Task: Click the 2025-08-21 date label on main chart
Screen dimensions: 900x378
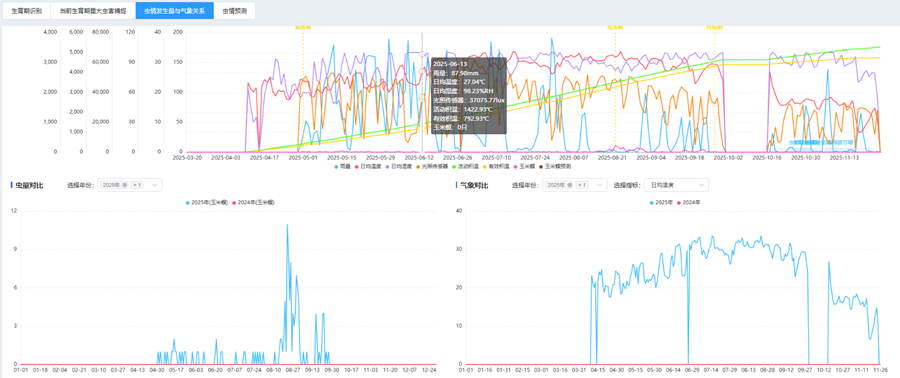Action: click(612, 157)
